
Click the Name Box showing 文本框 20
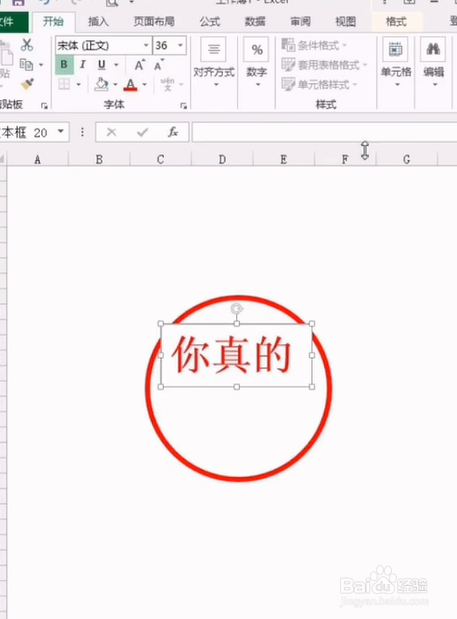pyautogui.click(x=26, y=132)
